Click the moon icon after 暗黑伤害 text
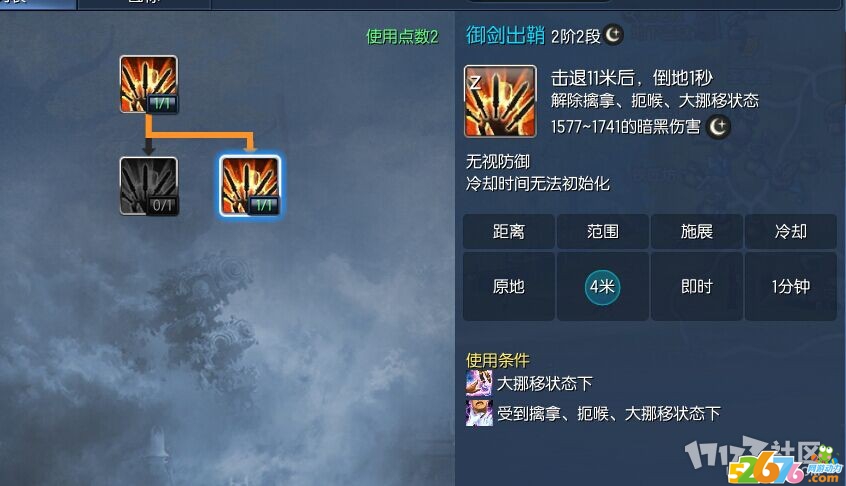This screenshot has height=486, width=846. tap(718, 127)
